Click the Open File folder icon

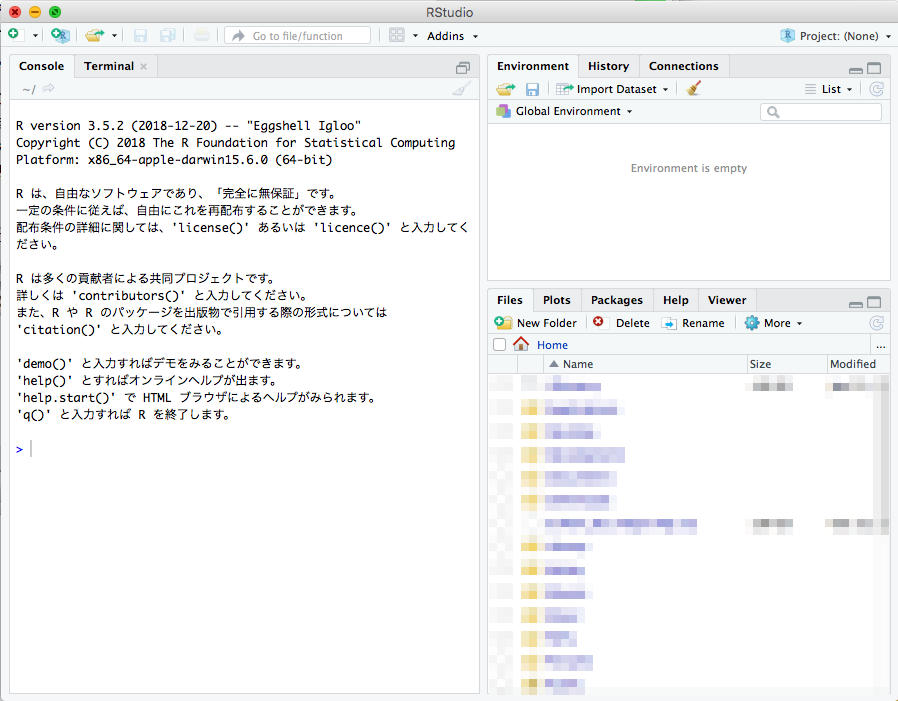(x=94, y=36)
